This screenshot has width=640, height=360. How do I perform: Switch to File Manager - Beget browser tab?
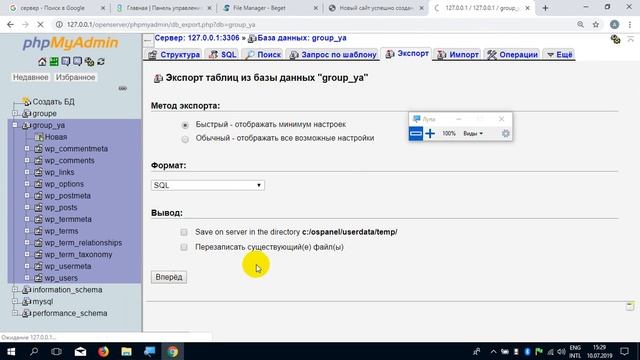270,8
